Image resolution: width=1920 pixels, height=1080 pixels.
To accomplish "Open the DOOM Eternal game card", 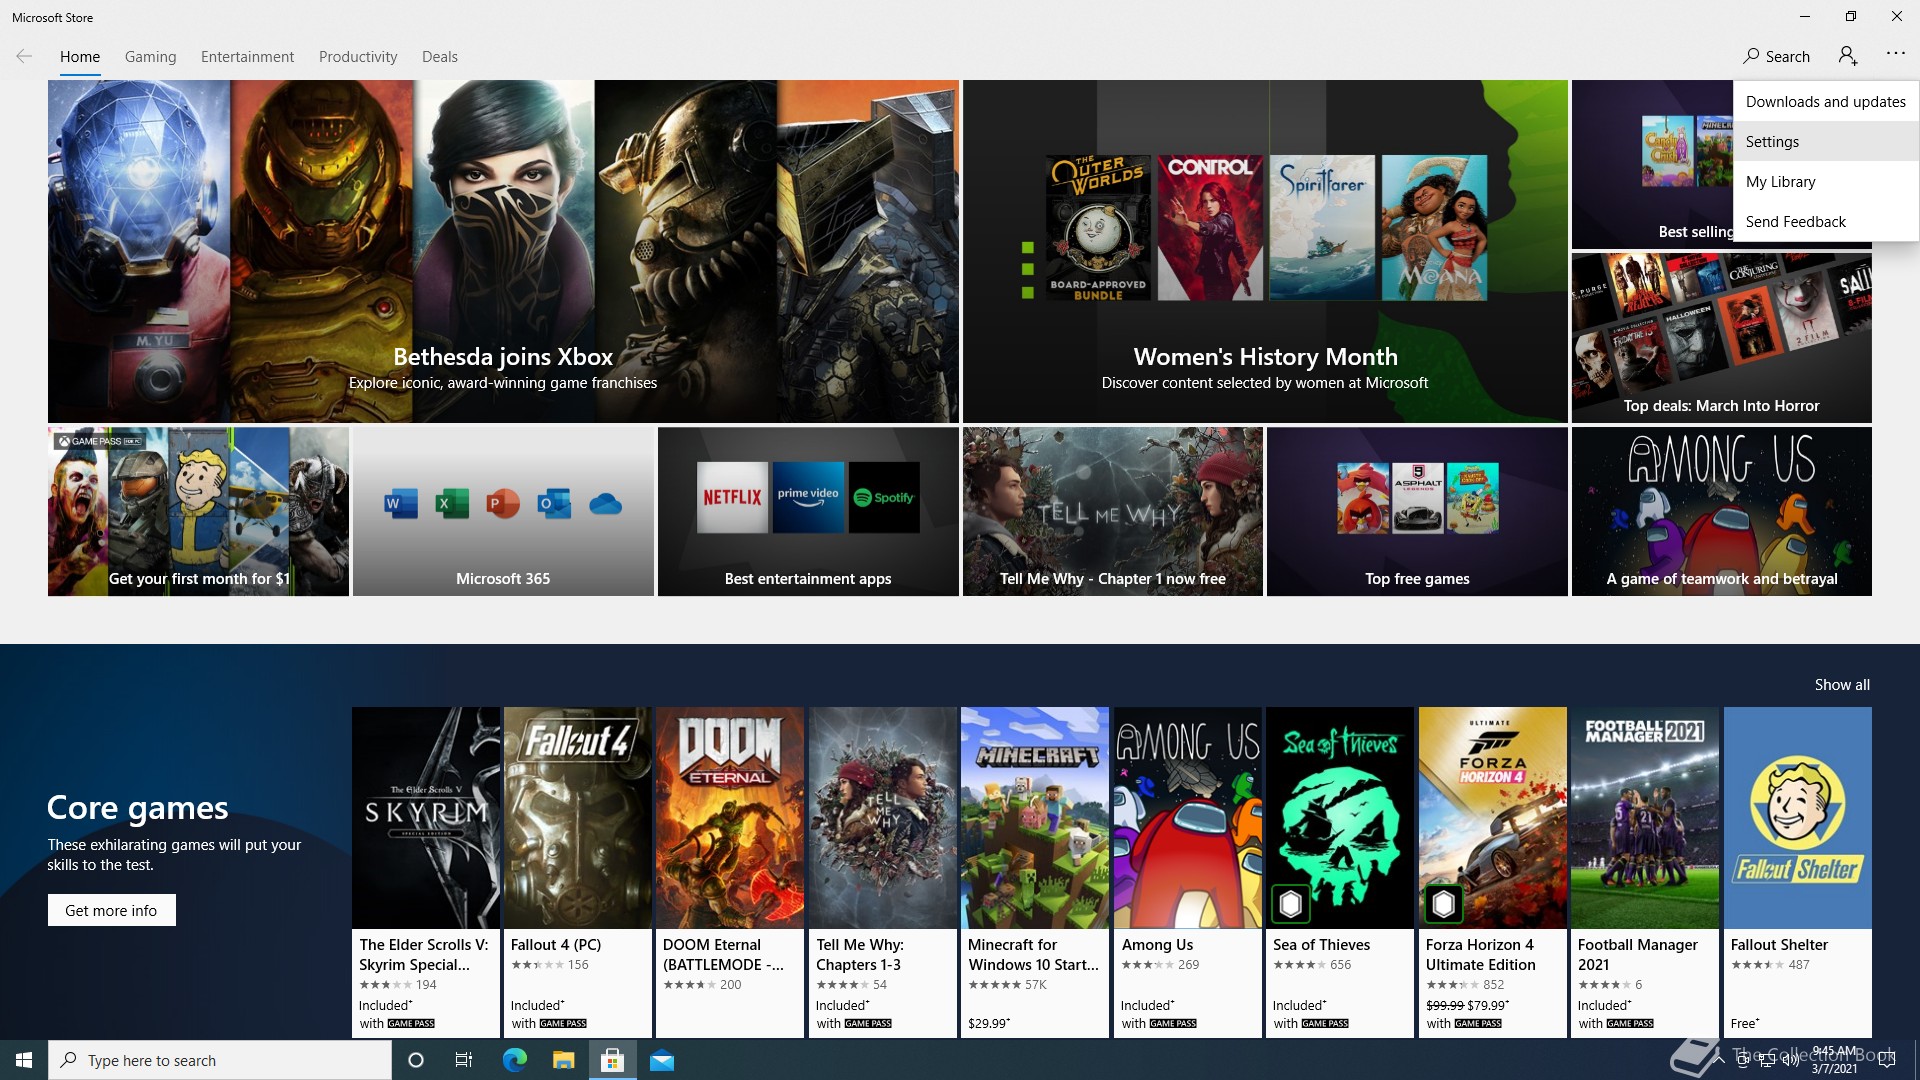I will point(730,872).
